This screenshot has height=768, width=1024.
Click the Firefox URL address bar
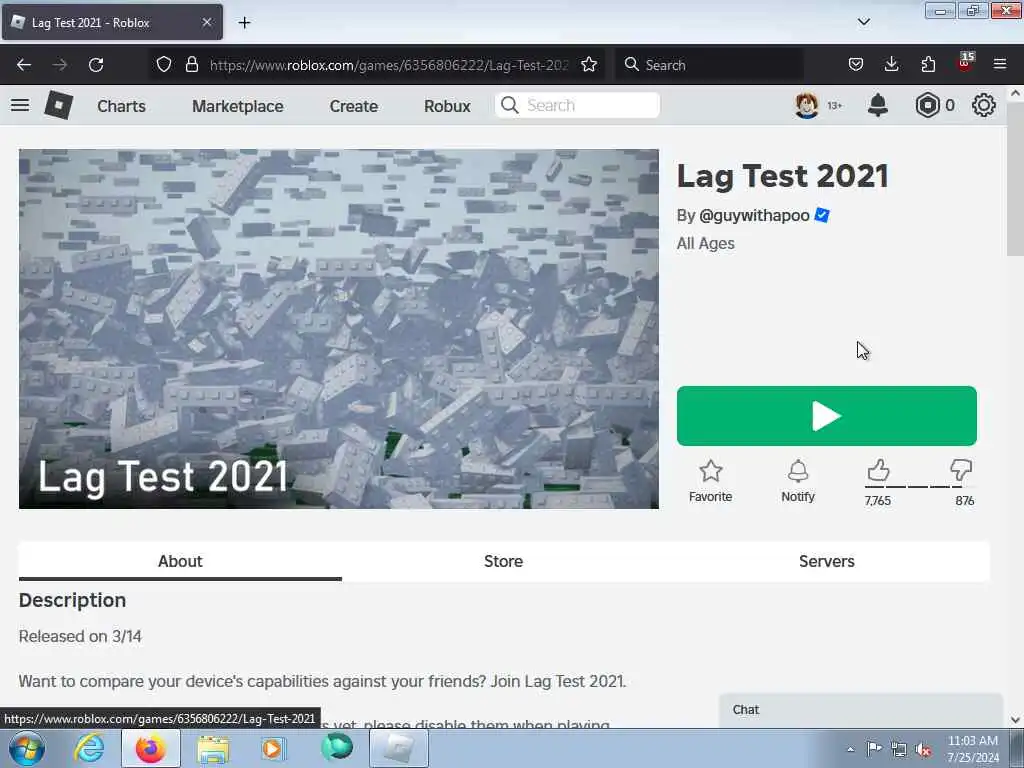389,65
